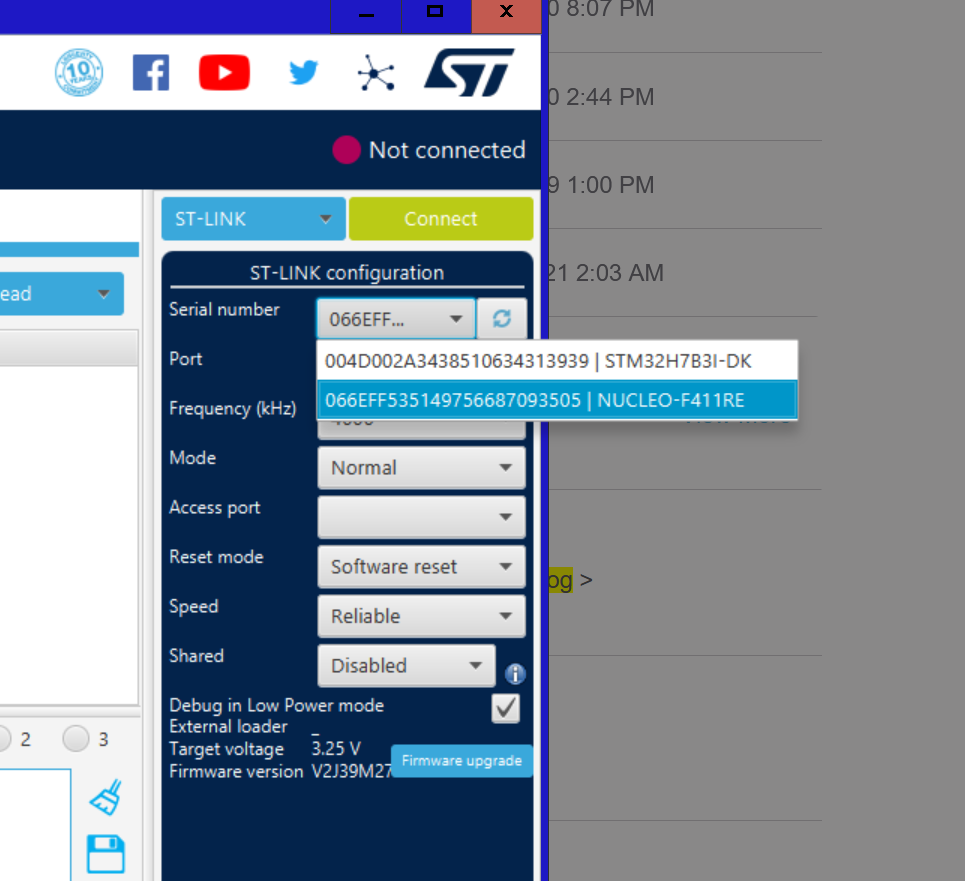Select the NUCLEO-F411RE serial number entry

click(557, 401)
